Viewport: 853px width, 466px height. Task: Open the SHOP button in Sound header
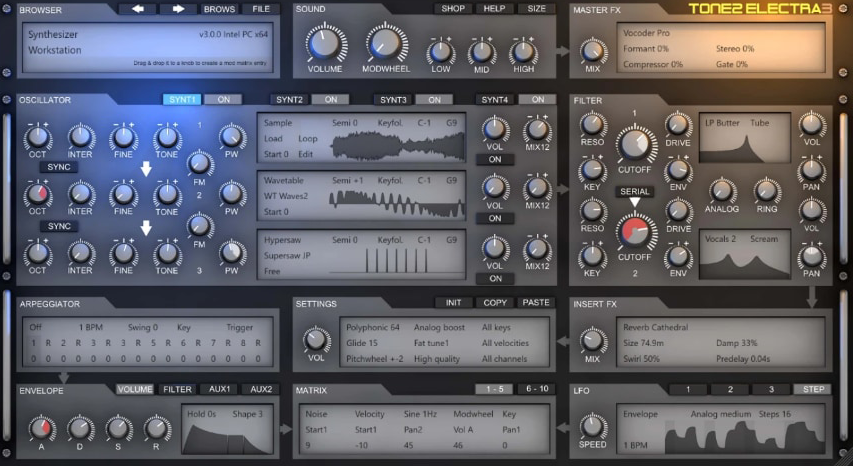click(x=453, y=9)
